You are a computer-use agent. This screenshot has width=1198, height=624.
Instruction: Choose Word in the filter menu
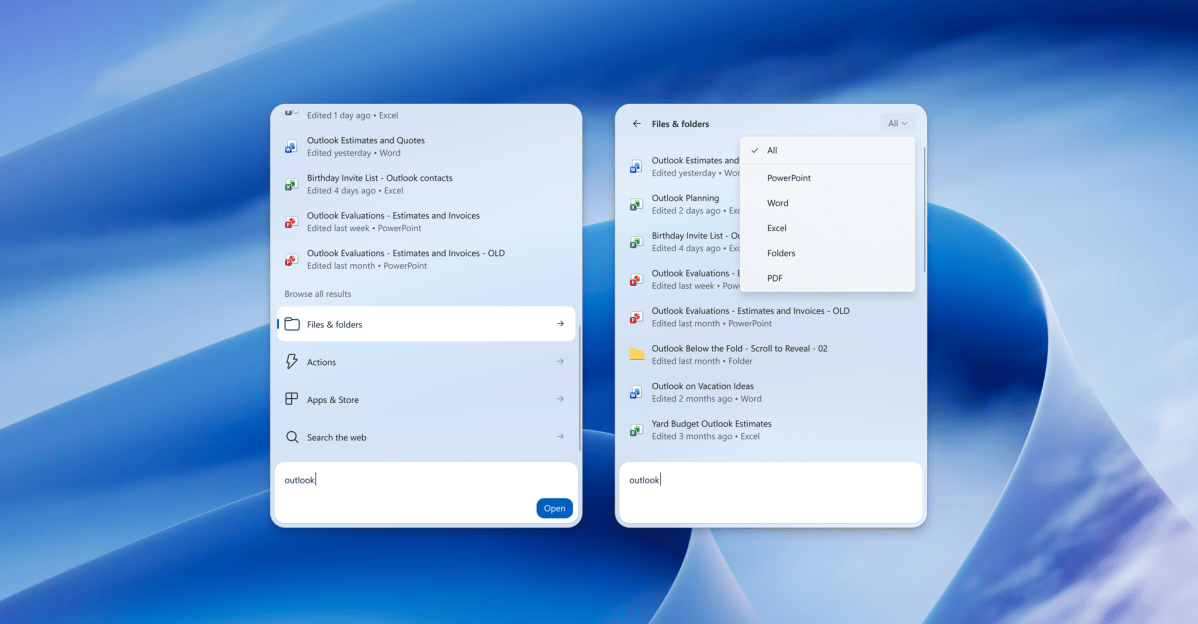(827, 203)
